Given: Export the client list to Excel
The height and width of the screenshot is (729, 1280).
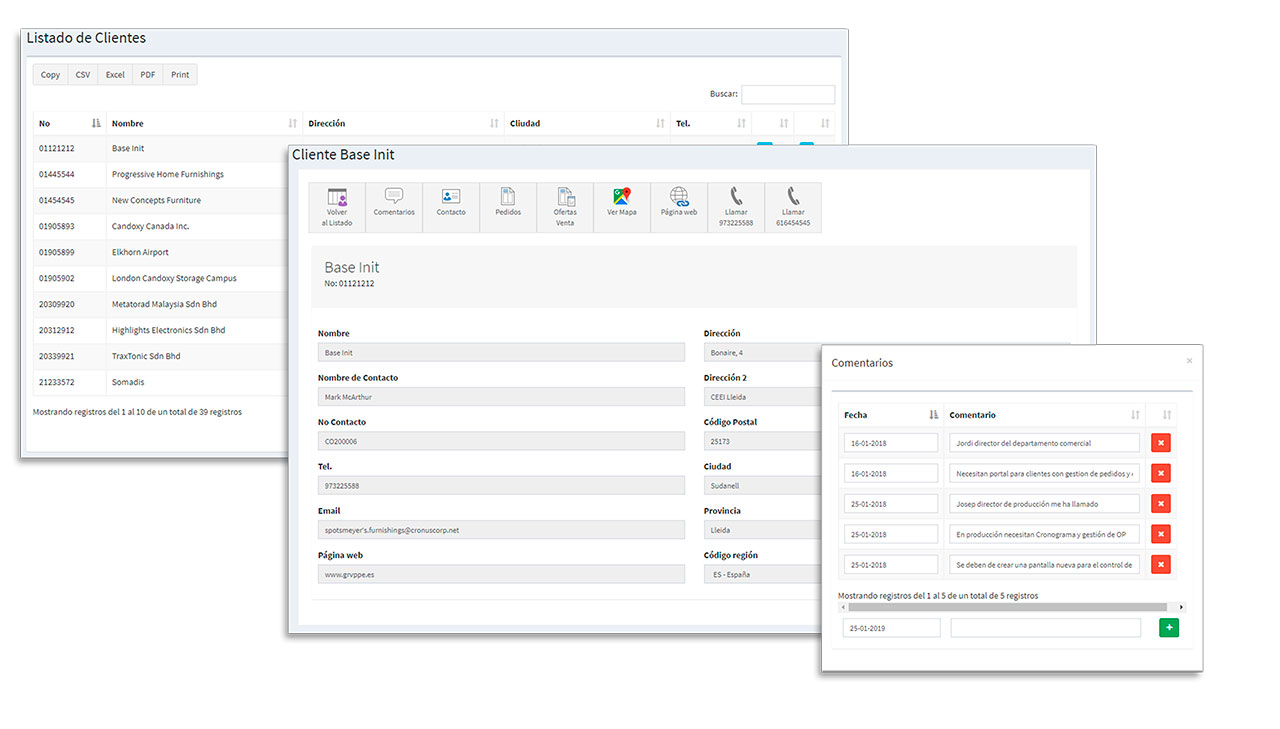Looking at the screenshot, I should coord(115,75).
